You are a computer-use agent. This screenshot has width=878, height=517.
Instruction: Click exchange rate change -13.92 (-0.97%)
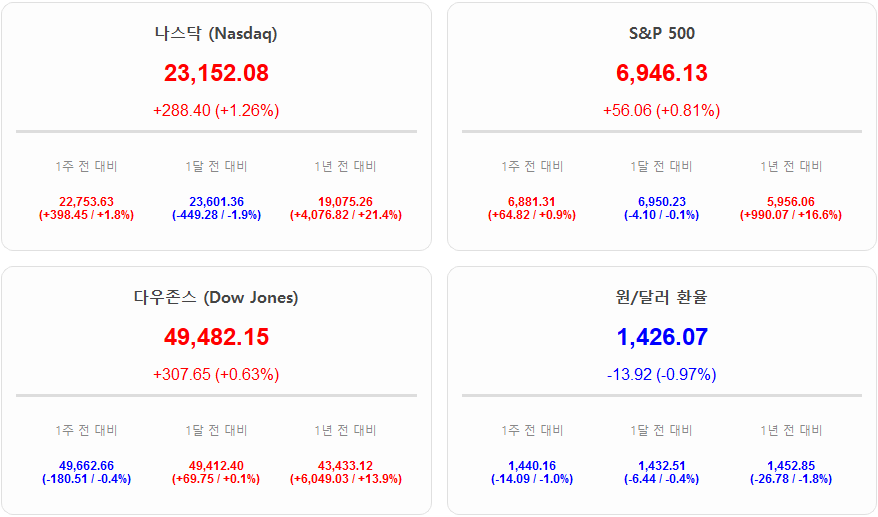(x=661, y=375)
